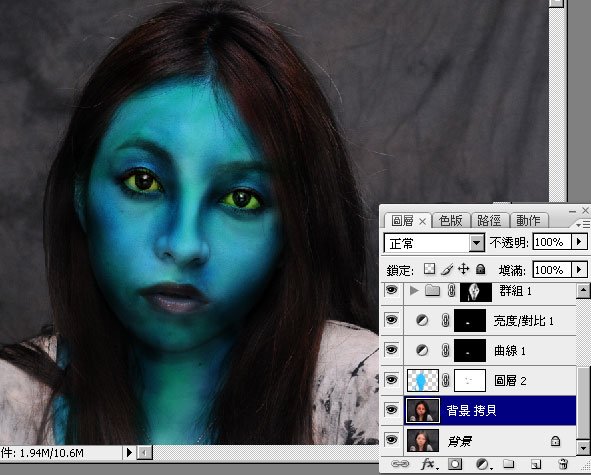The height and width of the screenshot is (475, 591).
Task: Click the document size status 1.94M/10.6M
Action: 51,453
